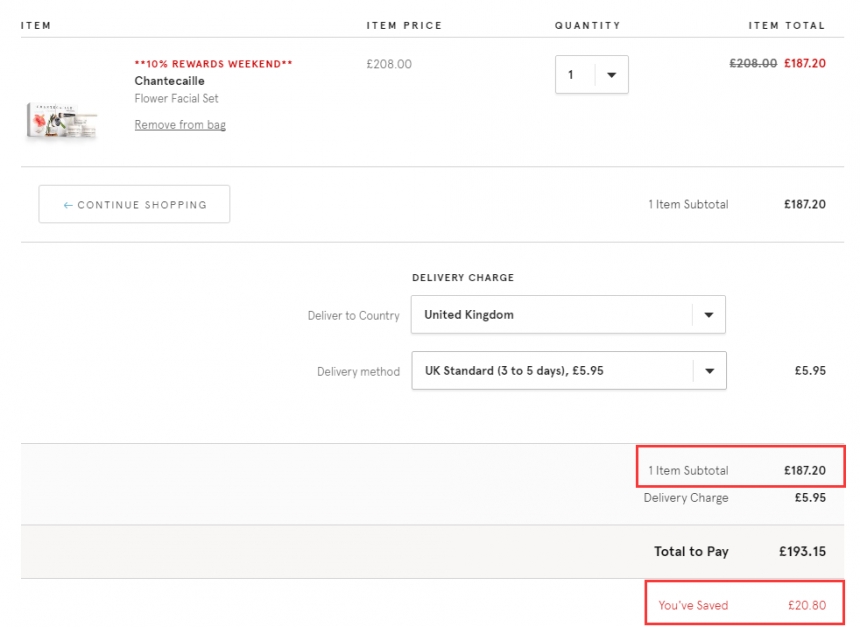Click the Continue Shopping button

[x=134, y=204]
